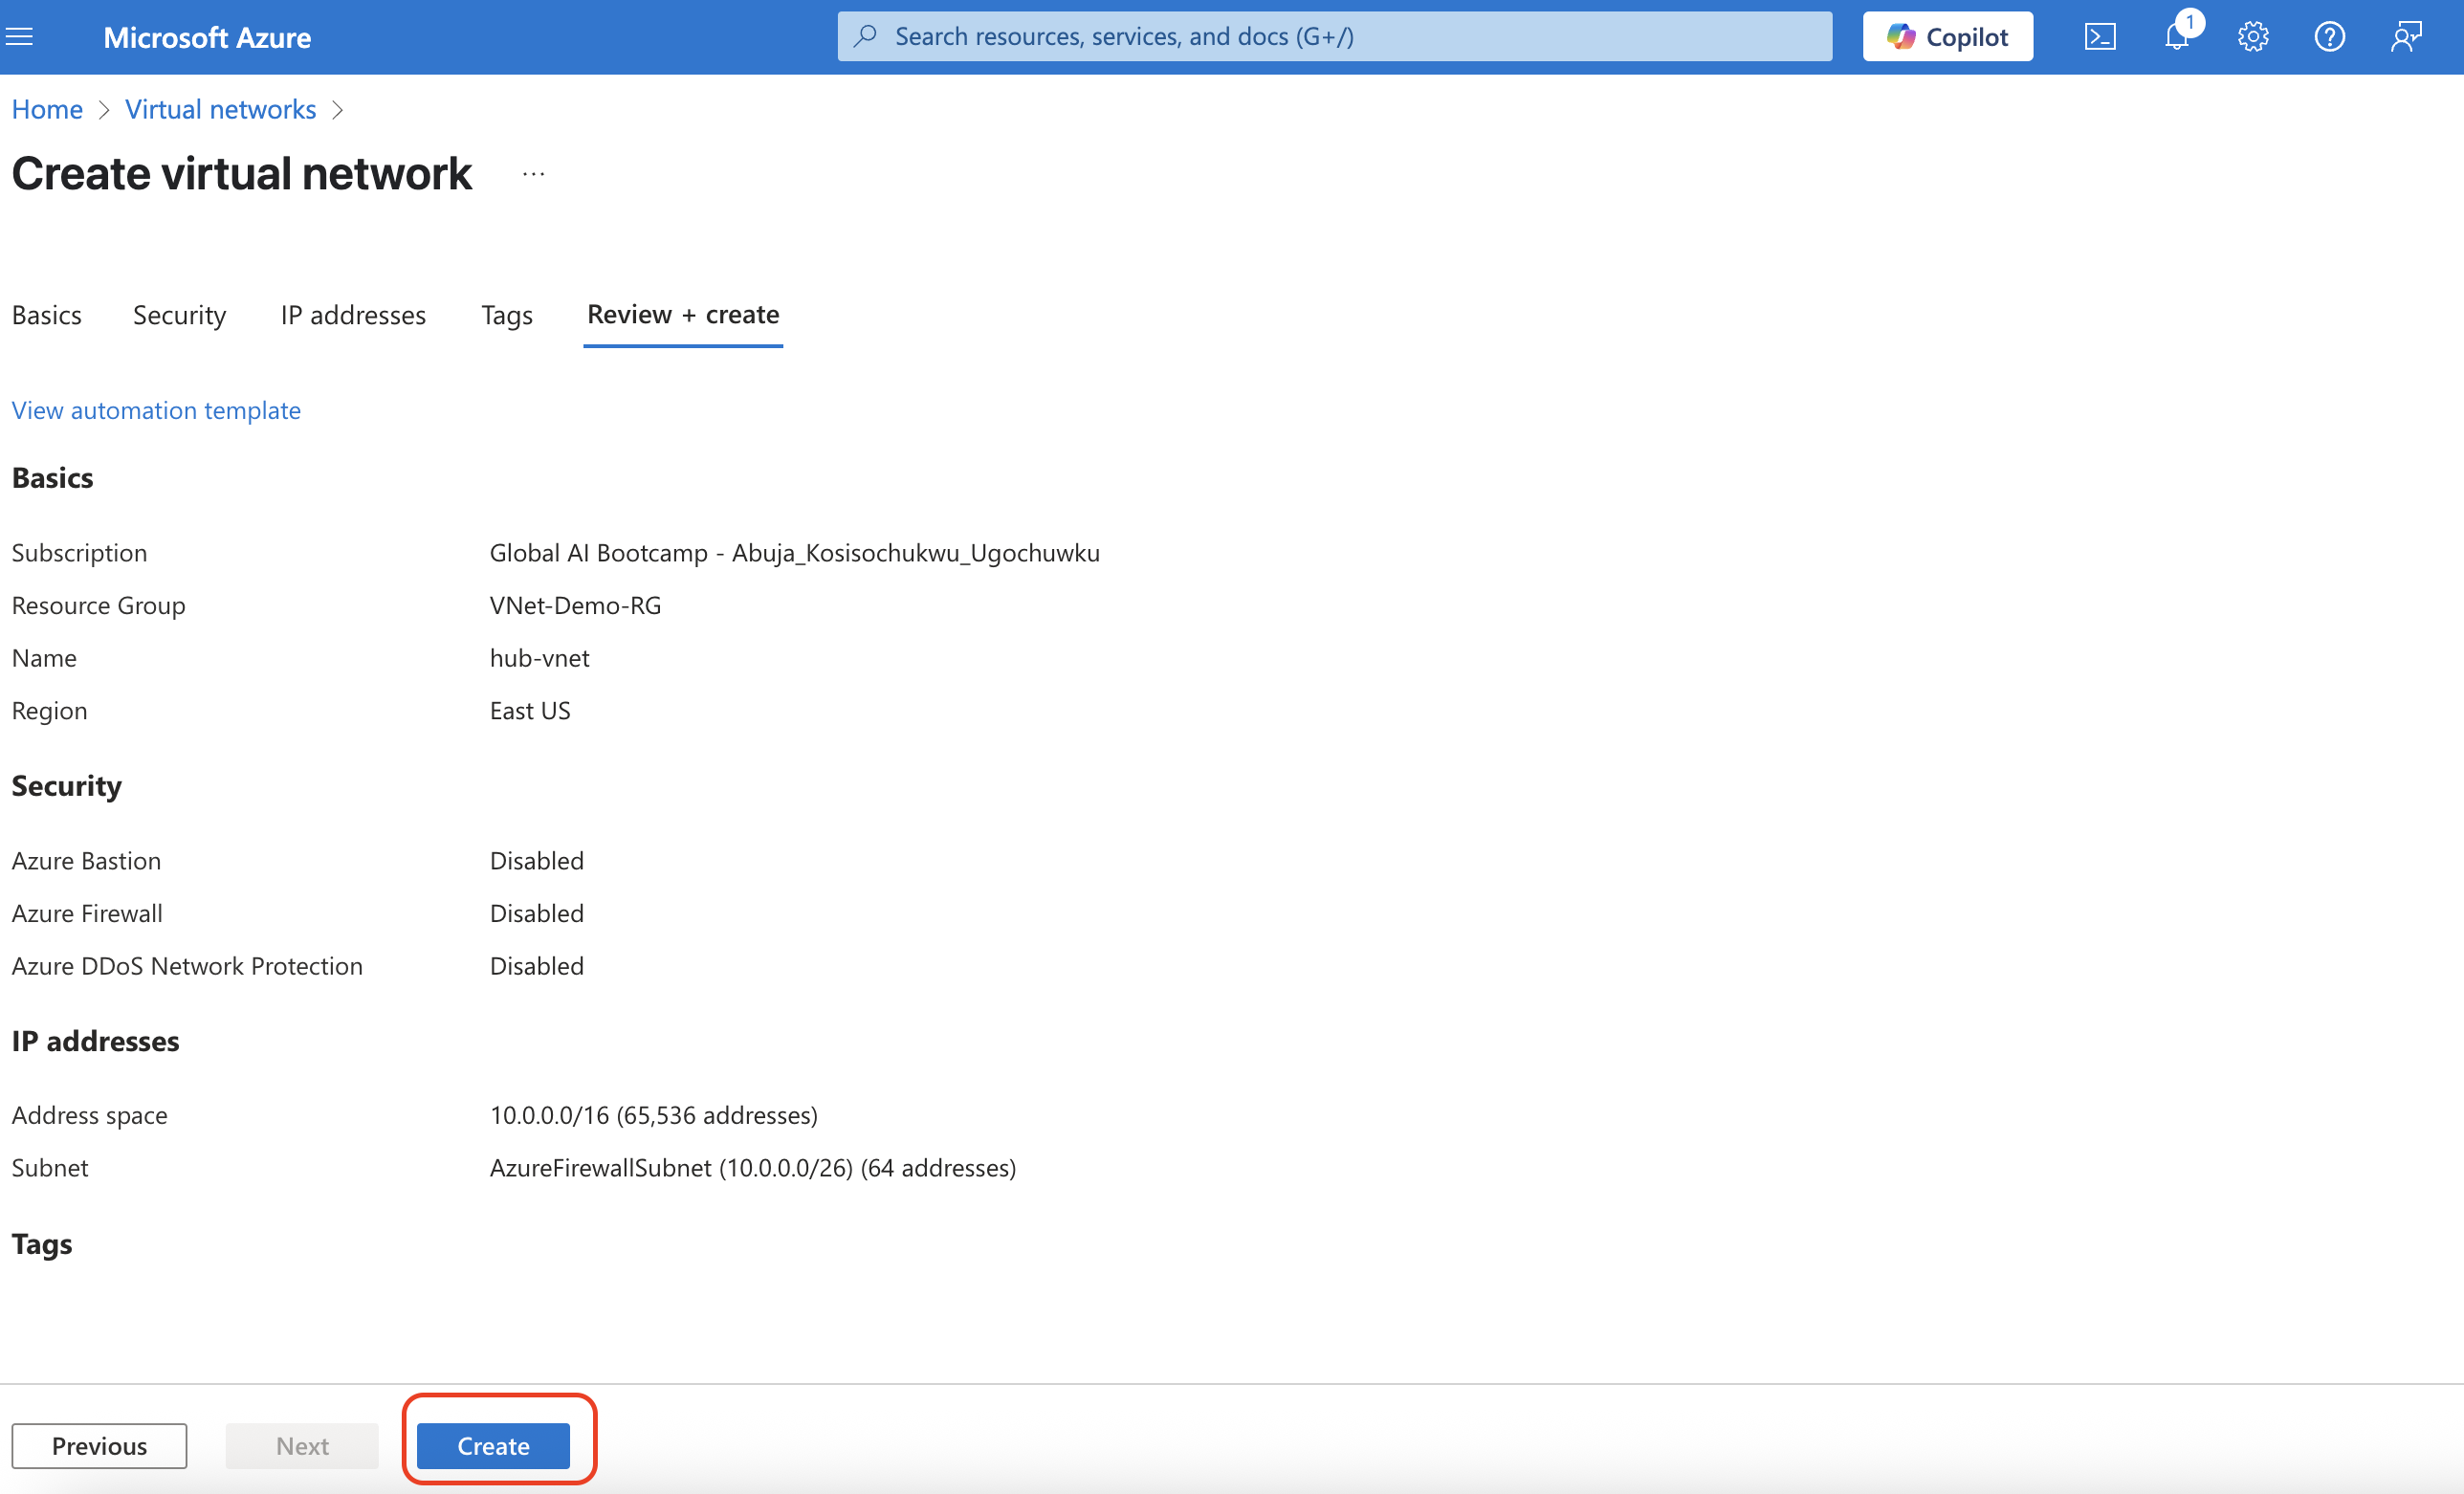The image size is (2464, 1494).
Task: Click the Address space label
Action: pyautogui.click(x=89, y=1115)
